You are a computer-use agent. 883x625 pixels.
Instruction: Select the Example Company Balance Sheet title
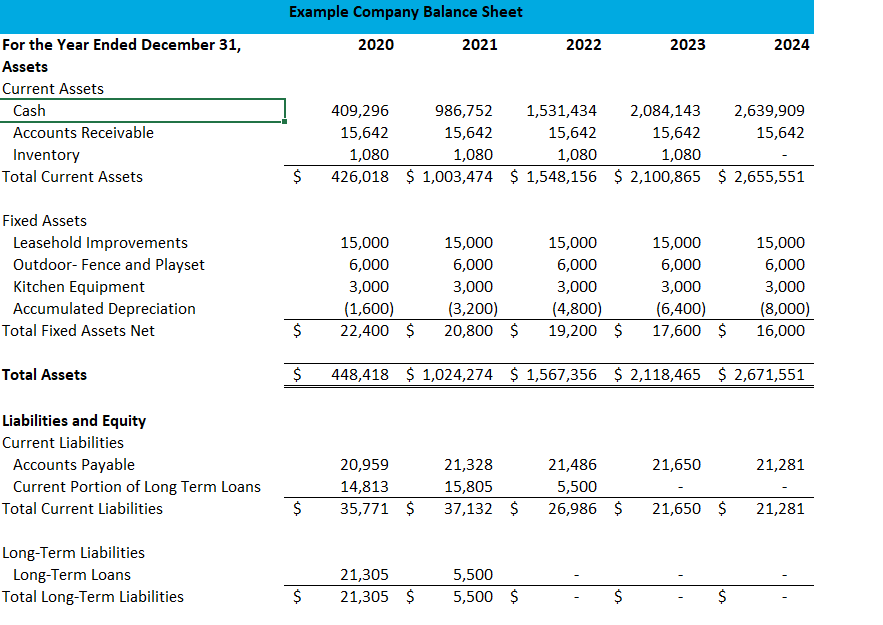click(405, 12)
